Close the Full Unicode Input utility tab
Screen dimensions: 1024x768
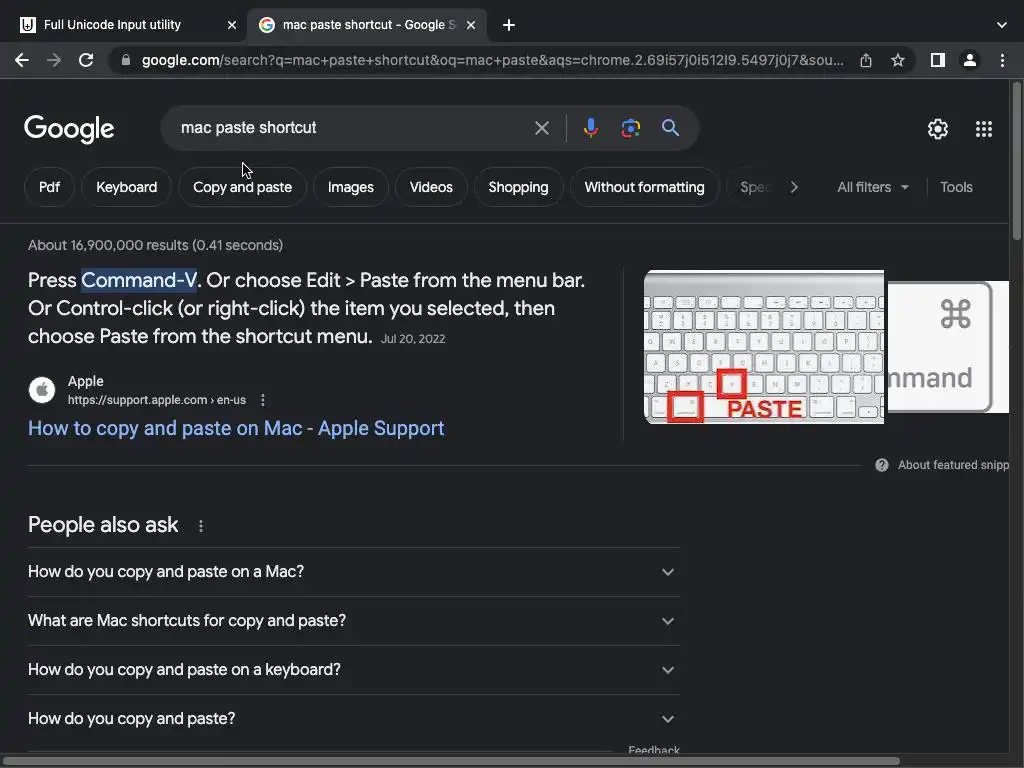click(231, 25)
